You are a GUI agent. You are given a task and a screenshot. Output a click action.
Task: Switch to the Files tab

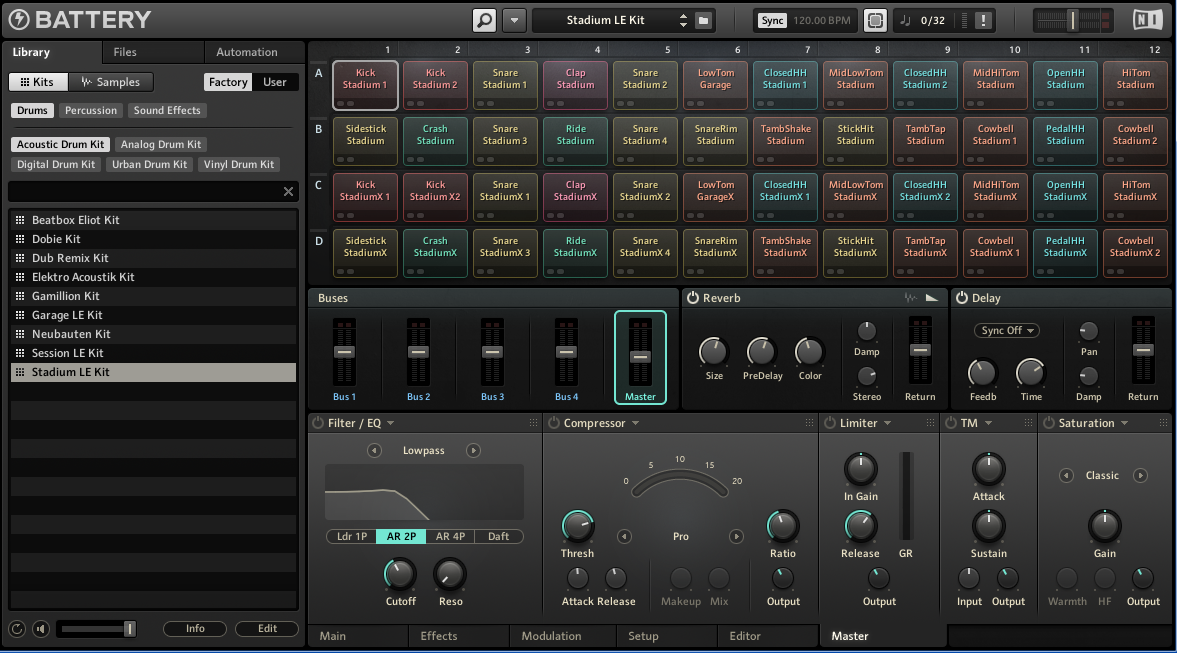(153, 52)
